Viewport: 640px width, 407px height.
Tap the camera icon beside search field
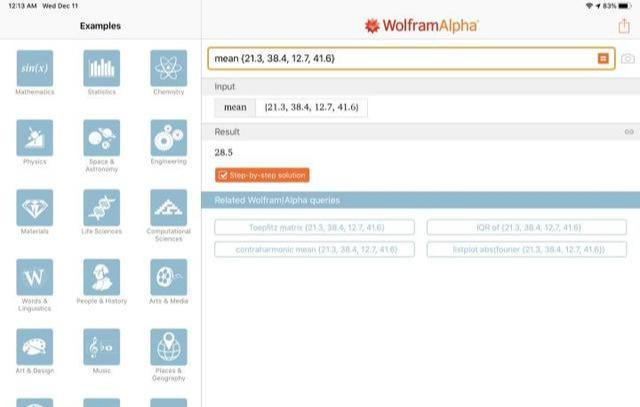(628, 58)
